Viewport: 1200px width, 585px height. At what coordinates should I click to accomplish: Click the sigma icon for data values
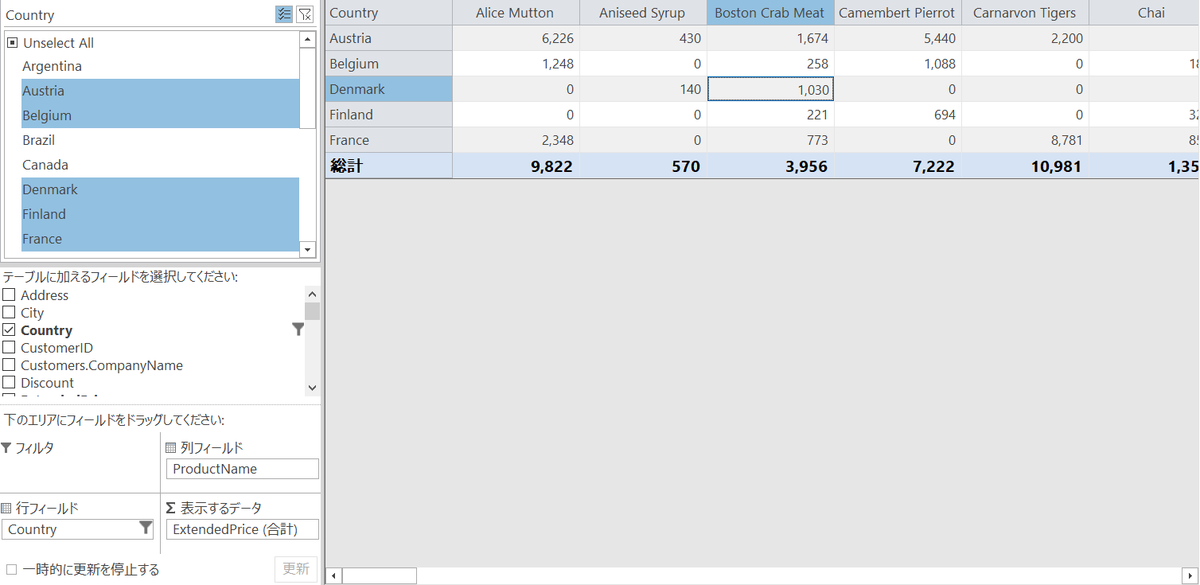(x=171, y=508)
